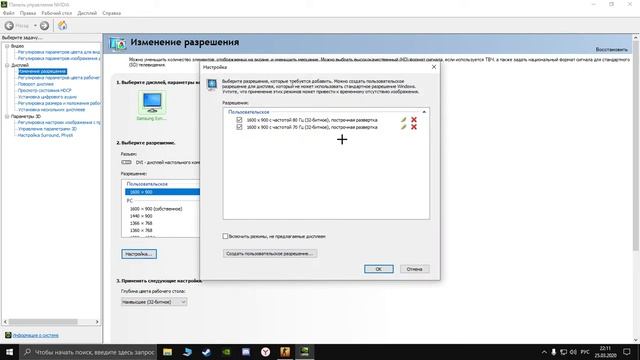Select the Samsung display monitor icon
The width and height of the screenshot is (640, 360).
[152, 102]
